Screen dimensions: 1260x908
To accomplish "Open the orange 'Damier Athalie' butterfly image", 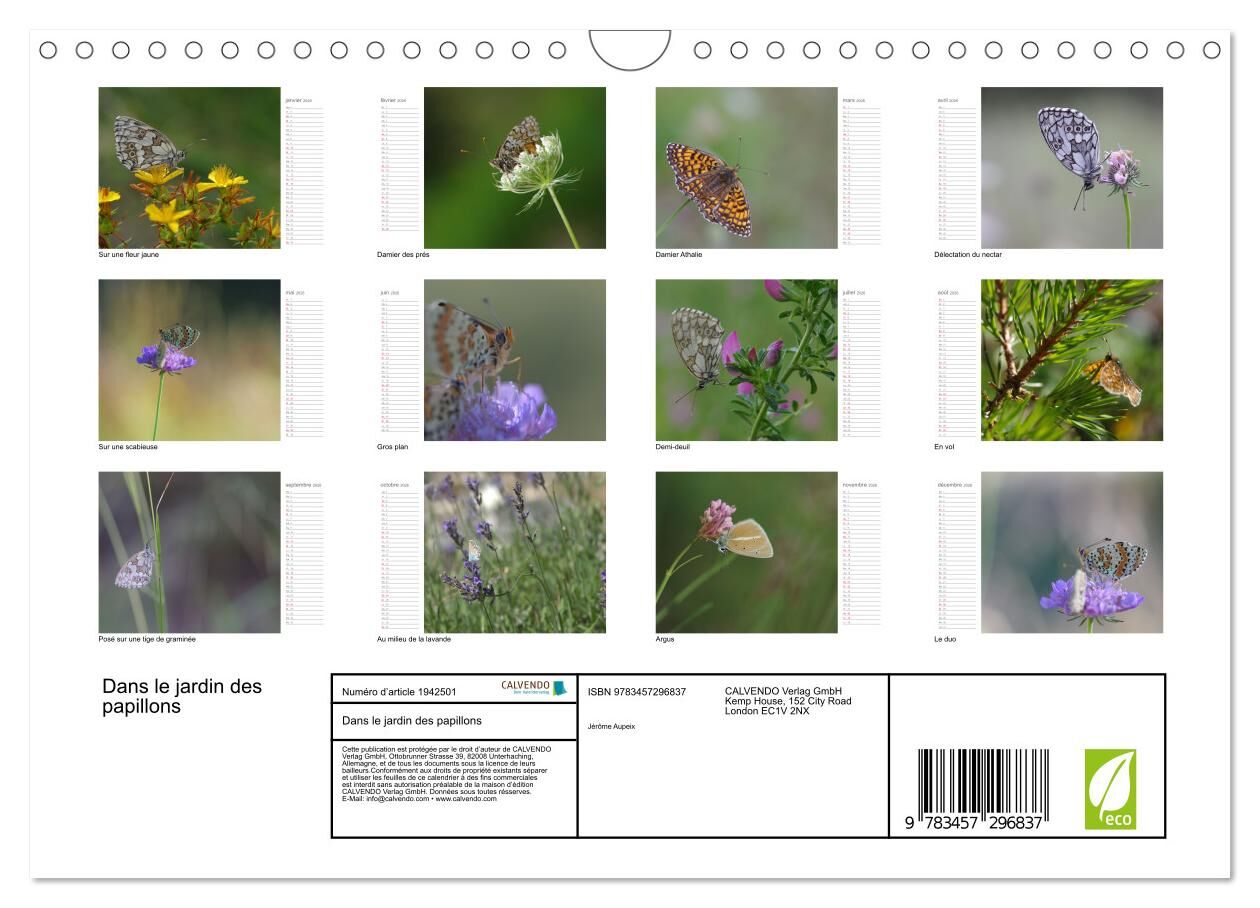I will tap(746, 167).
